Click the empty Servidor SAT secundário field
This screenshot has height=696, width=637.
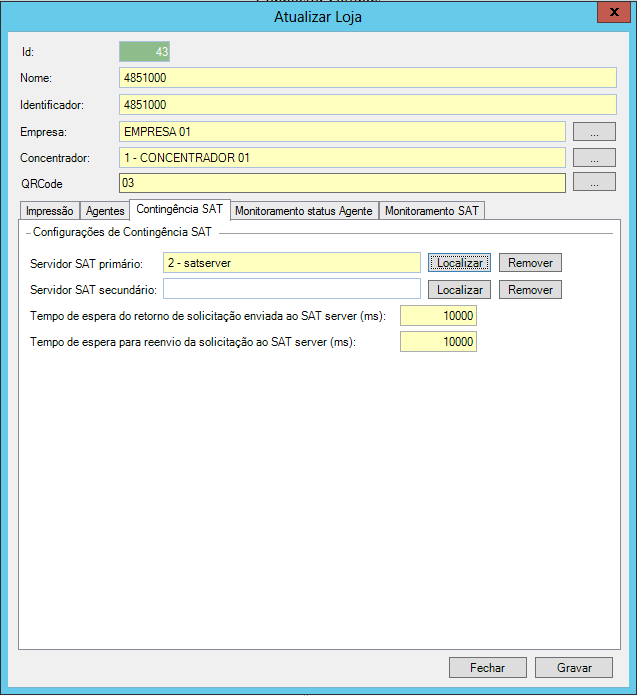[291, 289]
